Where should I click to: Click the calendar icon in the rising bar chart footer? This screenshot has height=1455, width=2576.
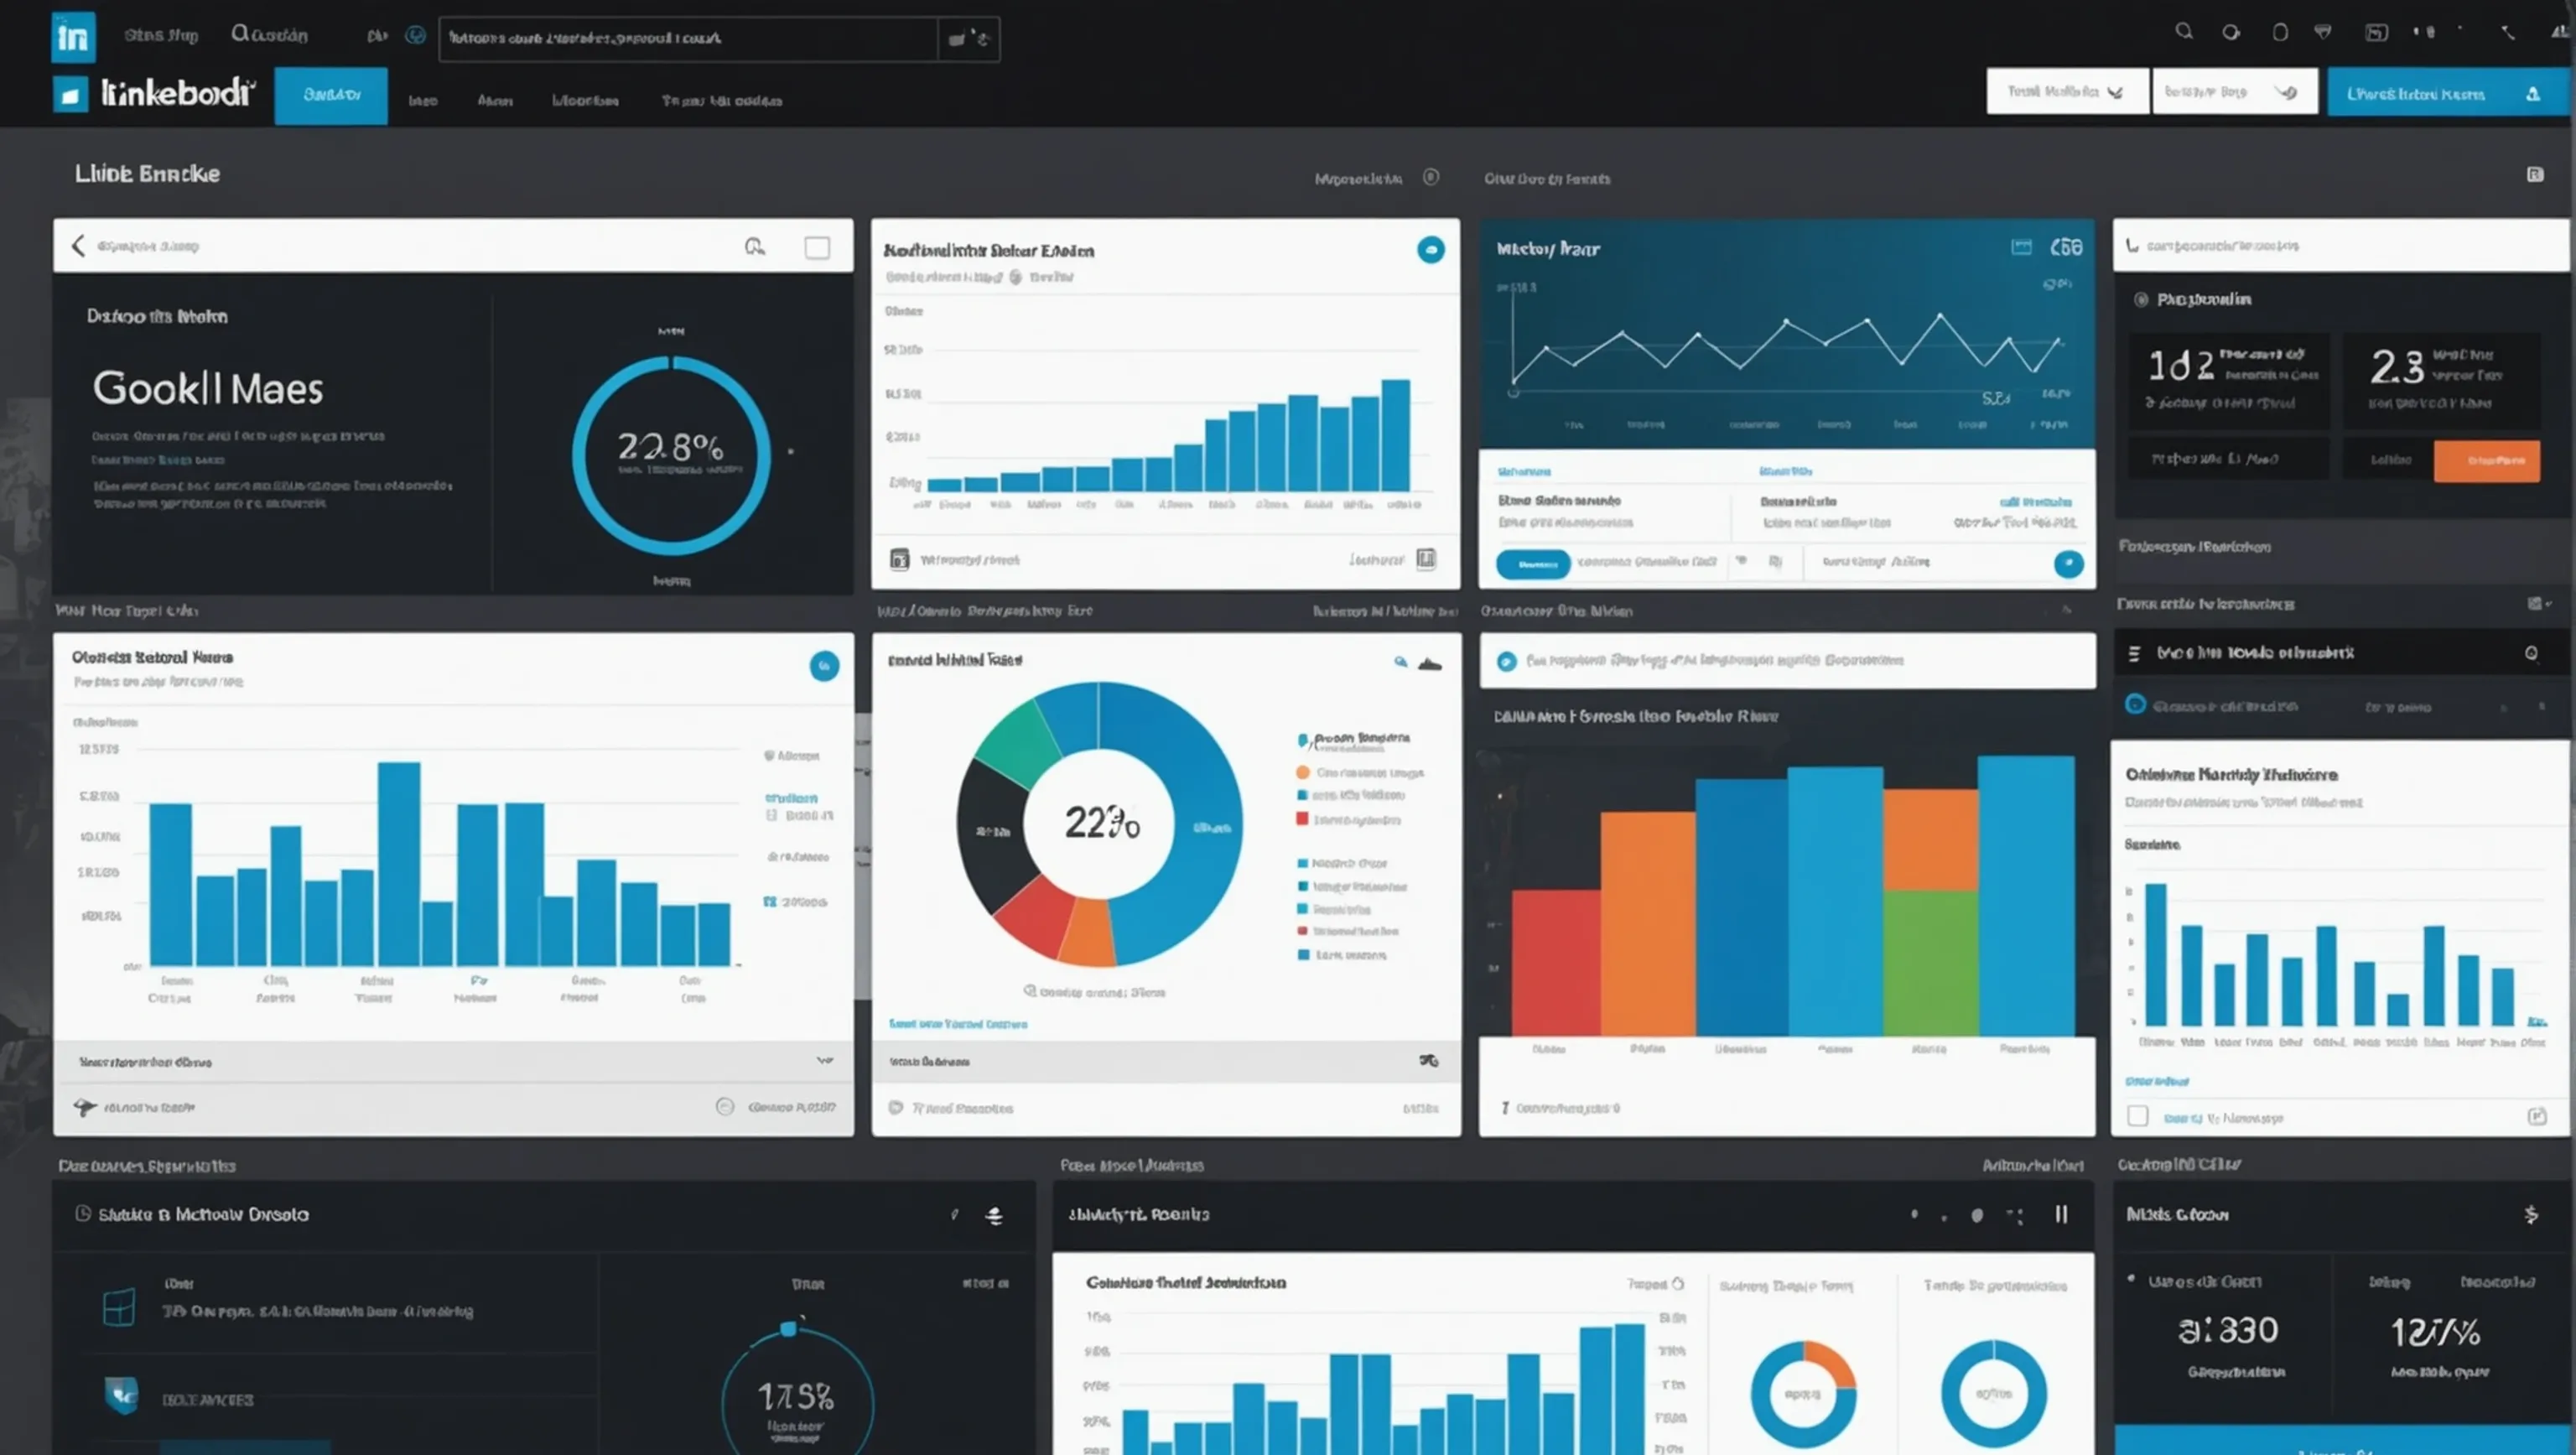tap(899, 559)
